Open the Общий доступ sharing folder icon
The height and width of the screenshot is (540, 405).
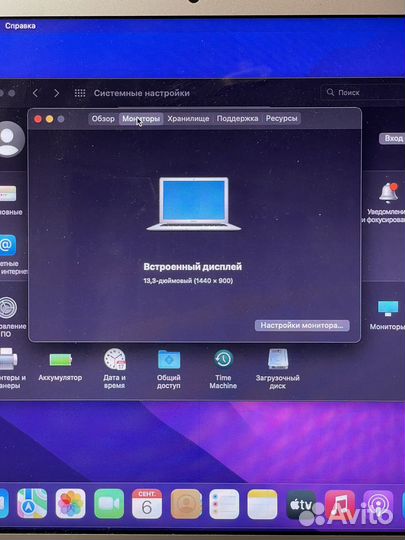point(169,359)
